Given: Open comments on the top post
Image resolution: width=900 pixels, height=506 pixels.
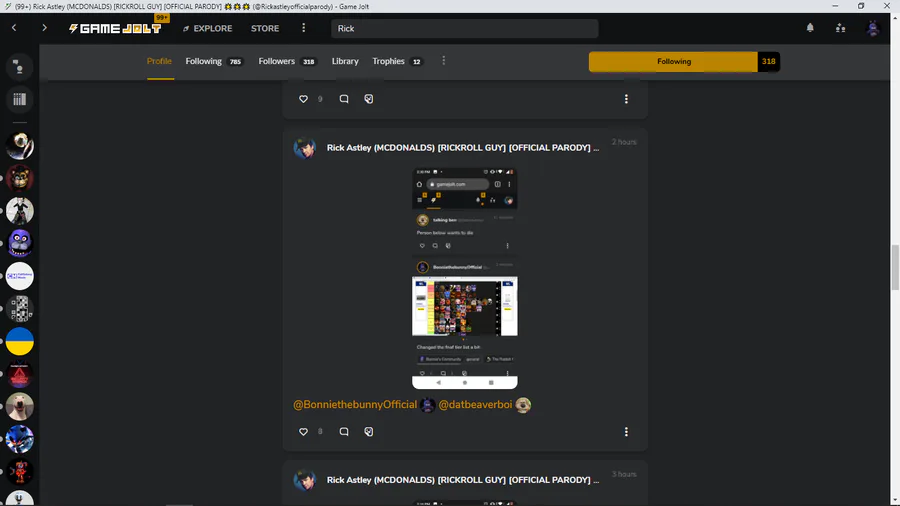Looking at the screenshot, I should point(344,99).
